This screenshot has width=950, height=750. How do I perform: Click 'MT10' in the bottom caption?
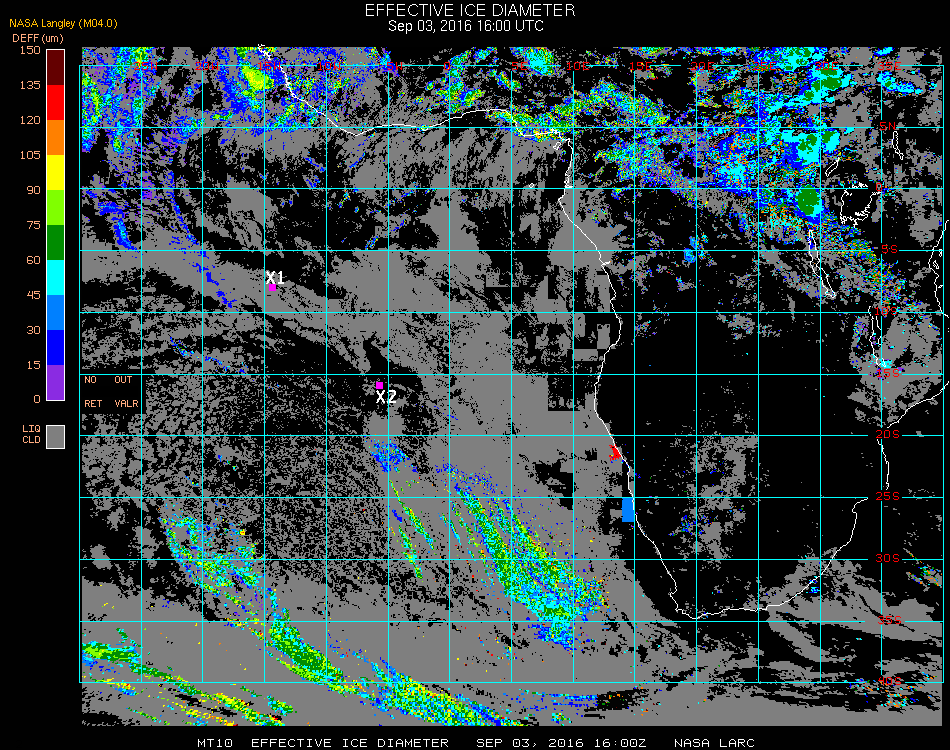214,743
